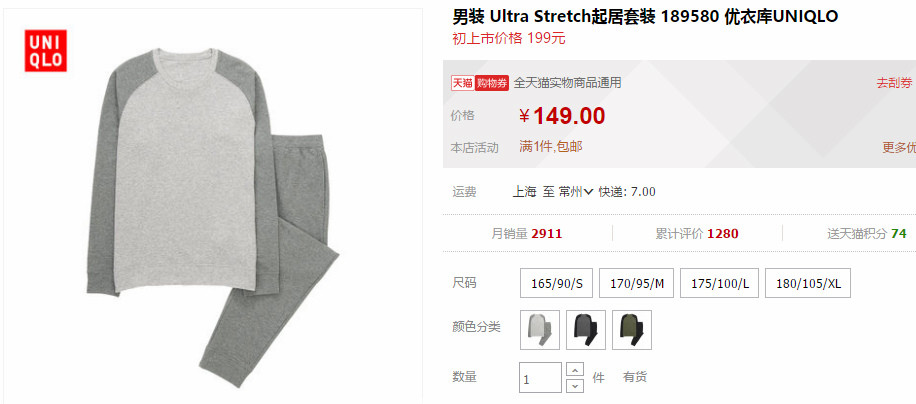Choose size 170/95/M

pos(637,284)
